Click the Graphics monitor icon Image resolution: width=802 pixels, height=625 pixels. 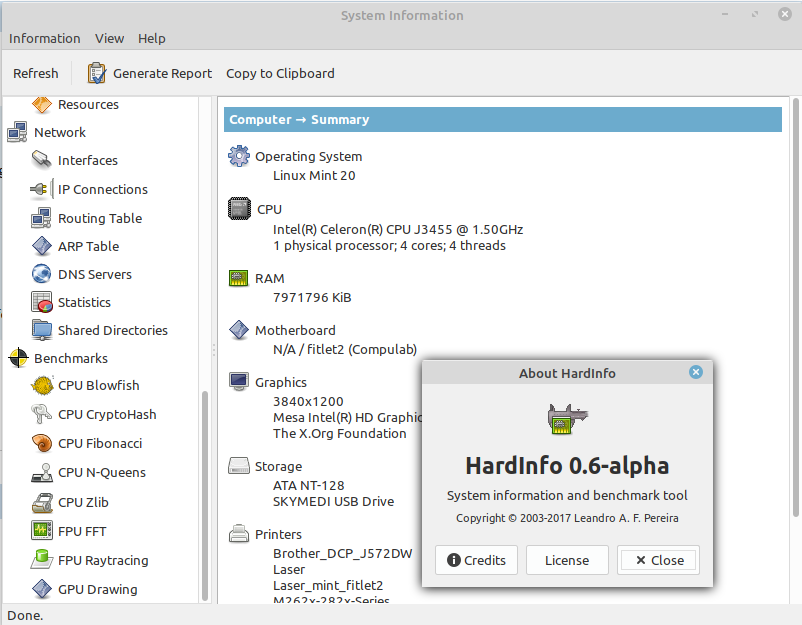239,382
